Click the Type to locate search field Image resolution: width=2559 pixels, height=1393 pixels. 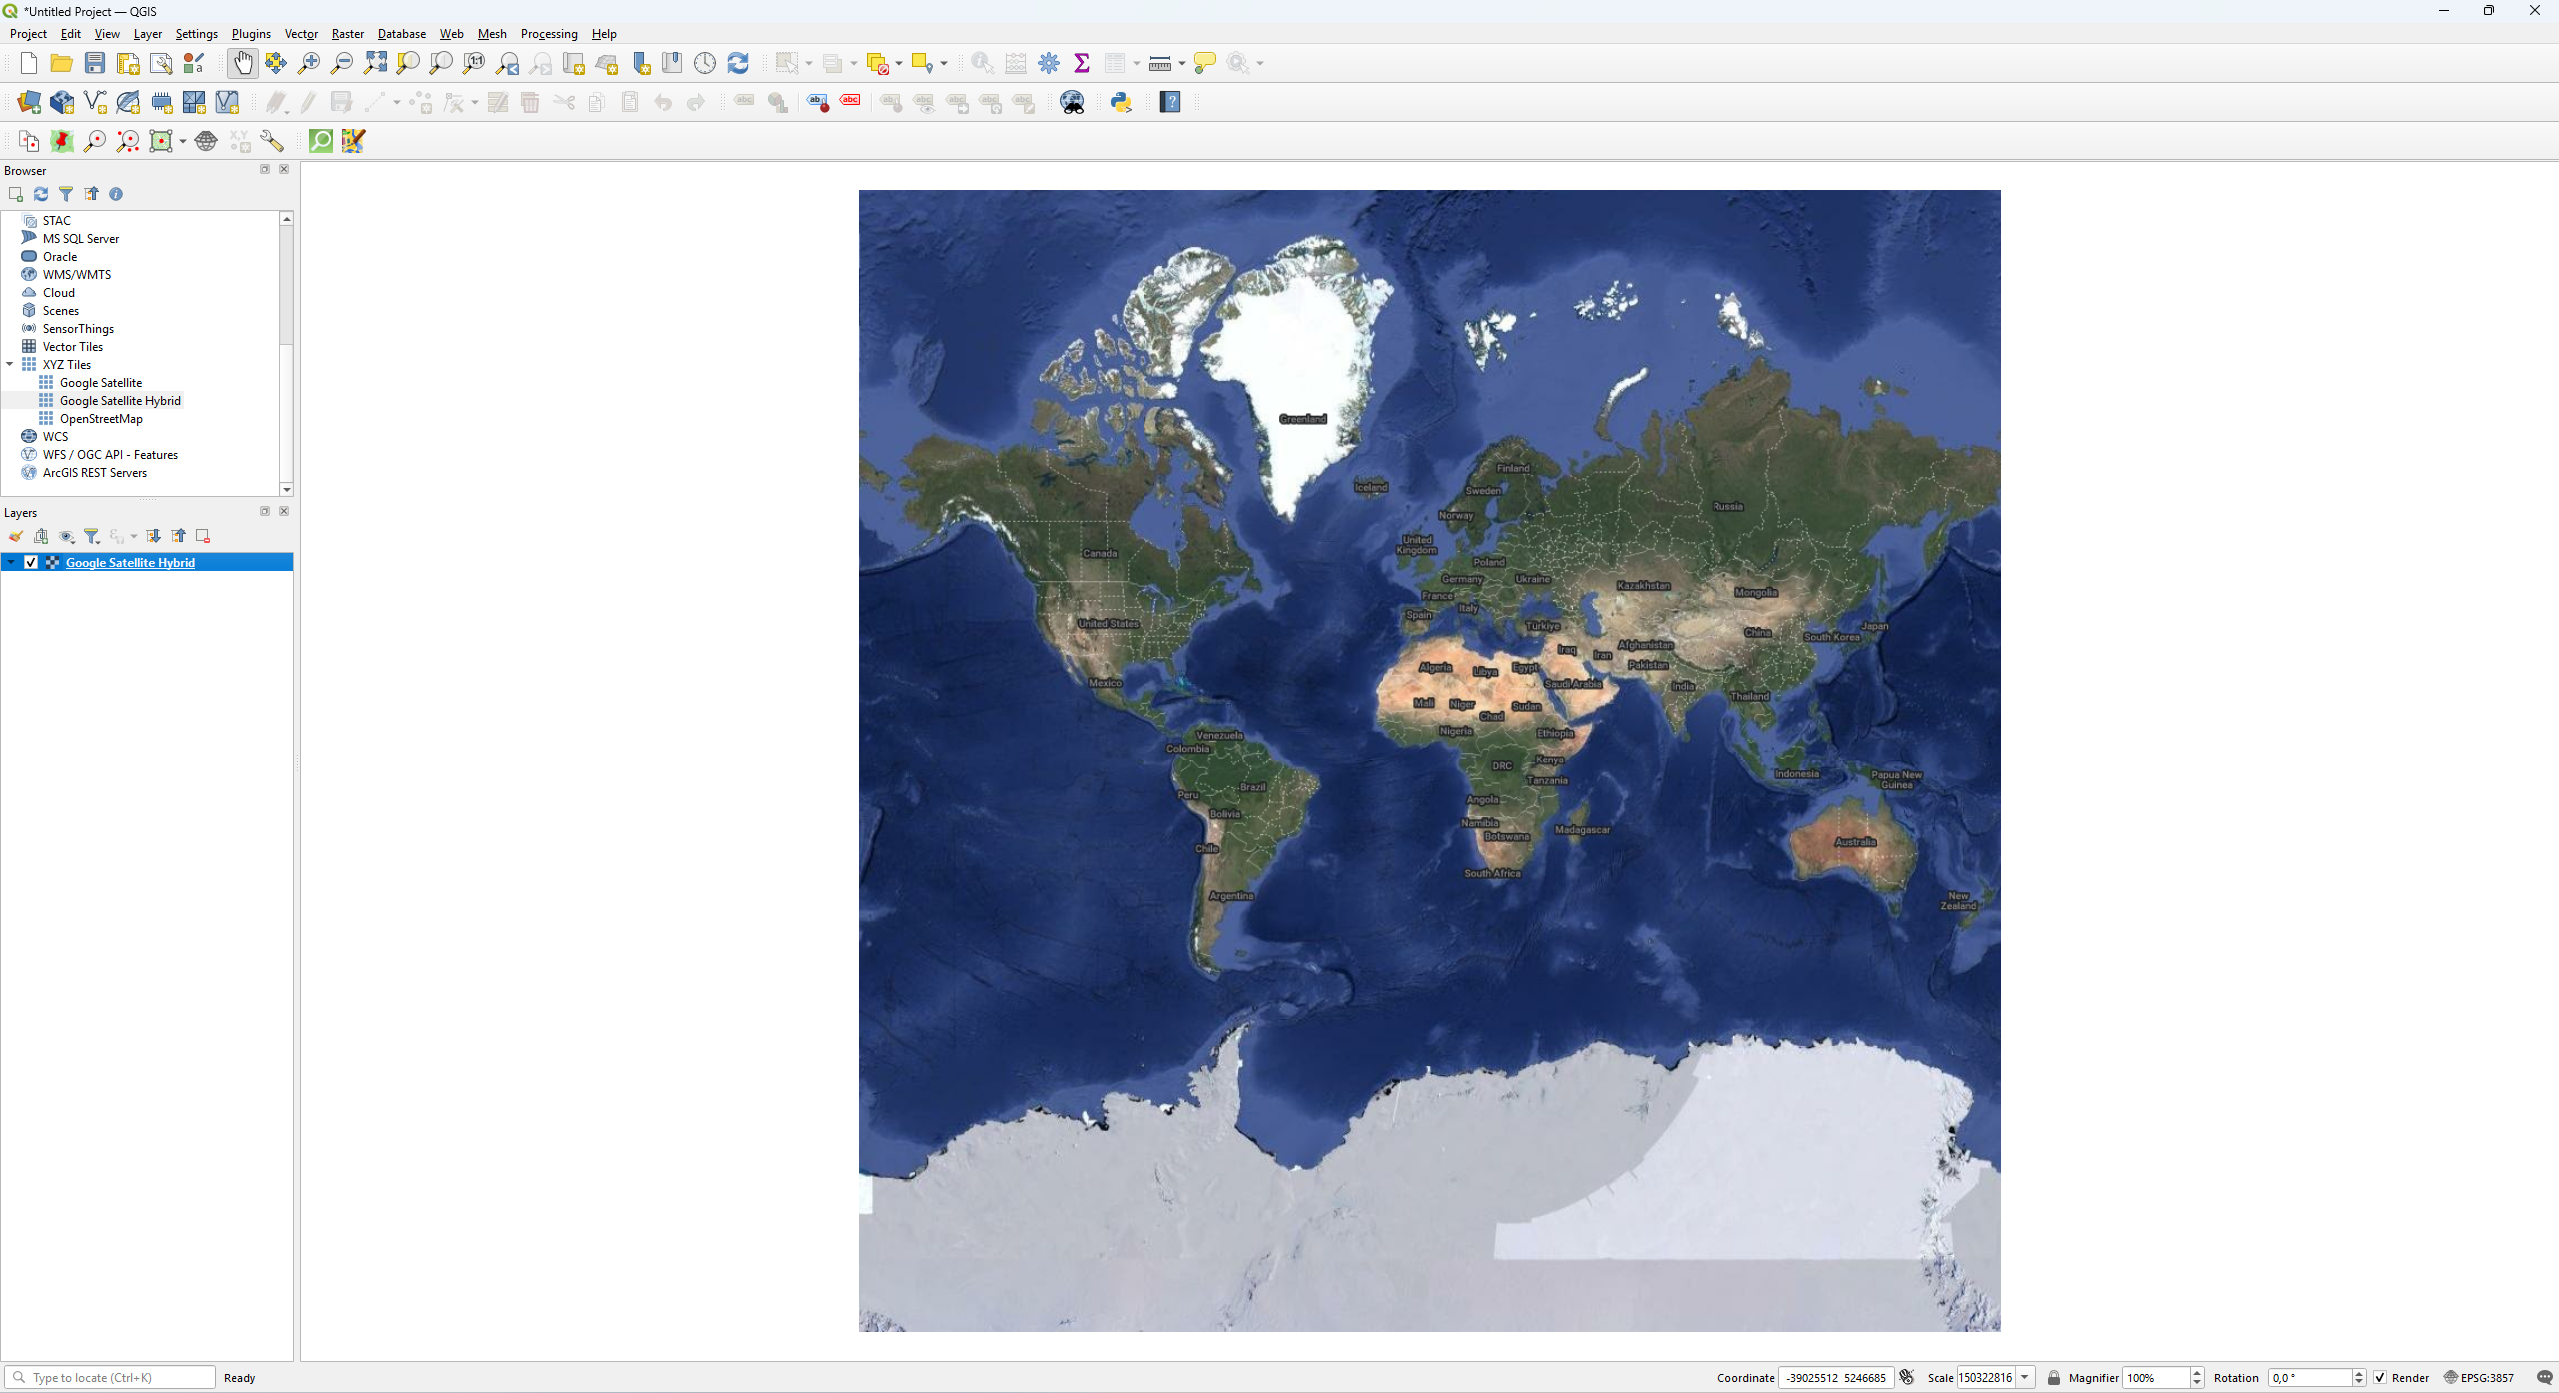click(110, 1377)
